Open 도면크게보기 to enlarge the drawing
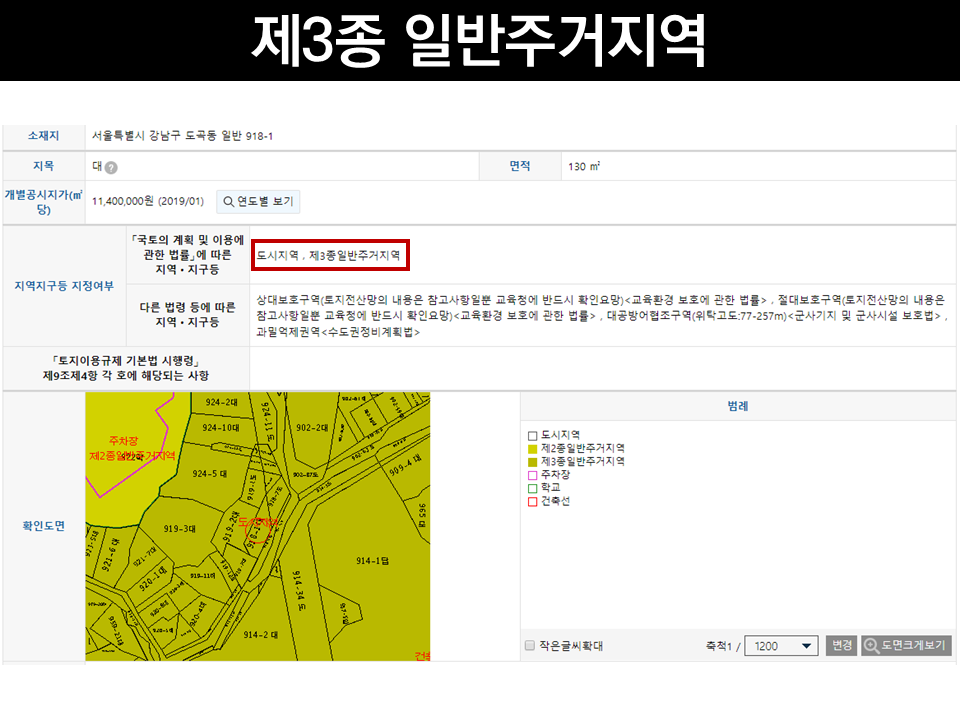Viewport: 960px width, 720px height. (x=898, y=645)
